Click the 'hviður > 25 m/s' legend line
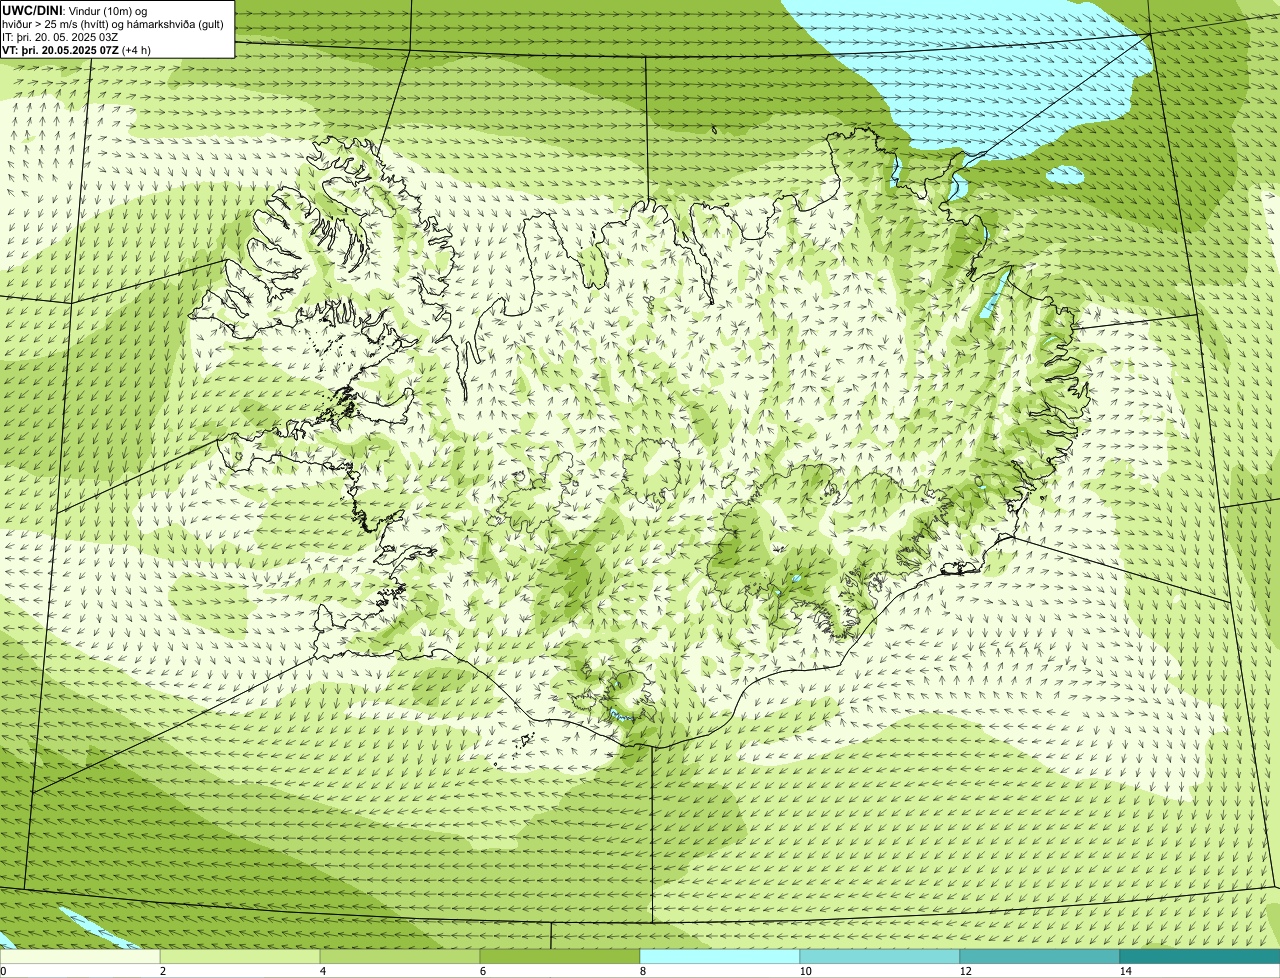This screenshot has width=1280, height=978. (113, 24)
